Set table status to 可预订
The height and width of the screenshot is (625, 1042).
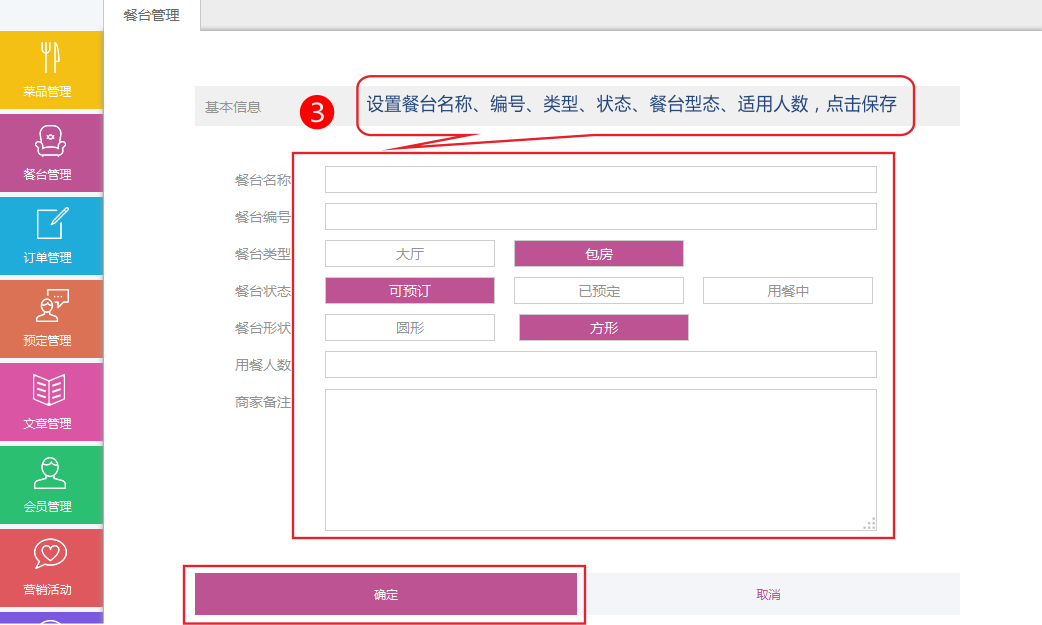click(409, 291)
